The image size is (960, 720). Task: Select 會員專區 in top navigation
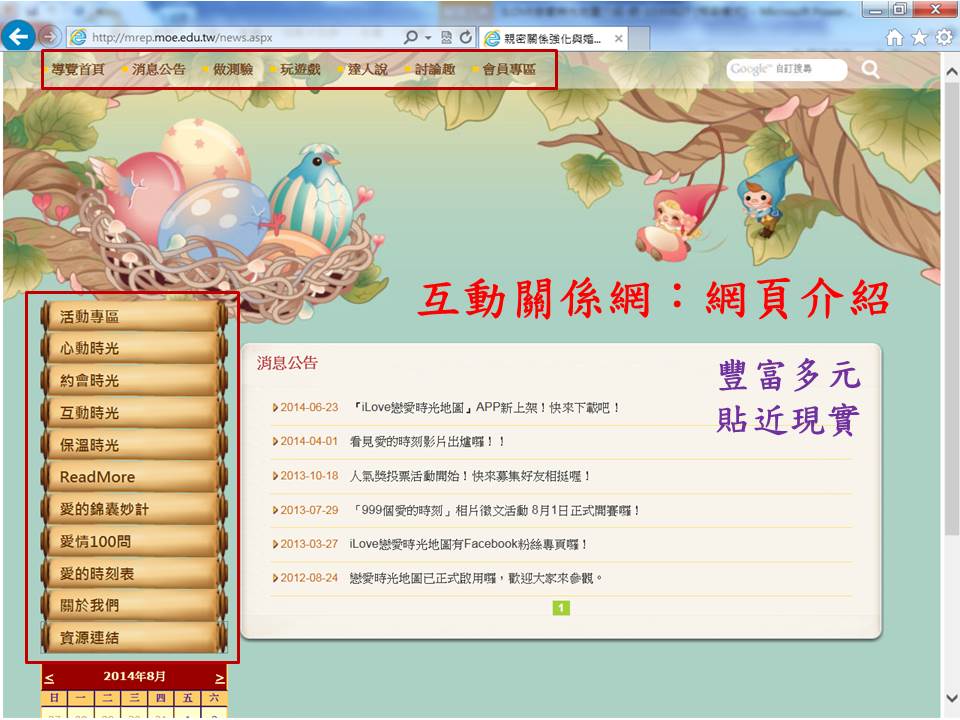(x=508, y=70)
